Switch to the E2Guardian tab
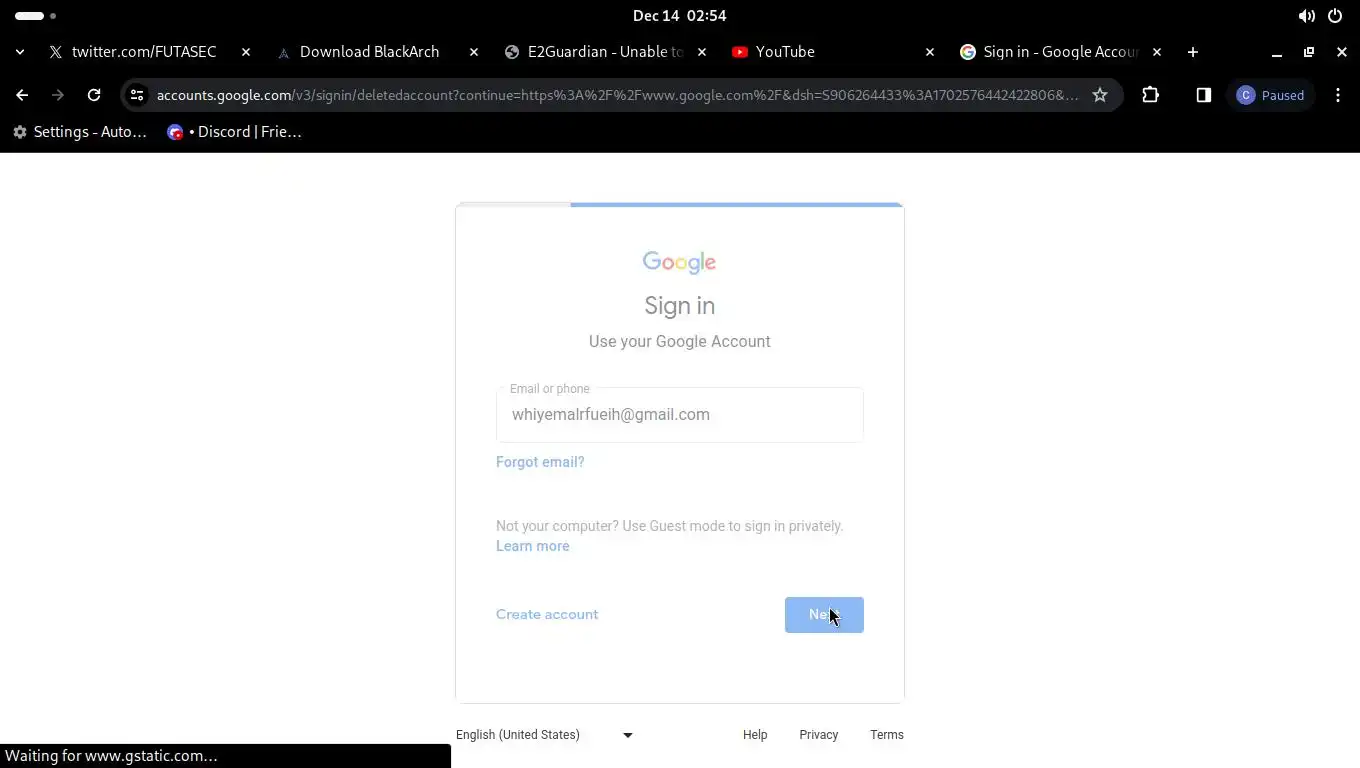 [x=605, y=52]
